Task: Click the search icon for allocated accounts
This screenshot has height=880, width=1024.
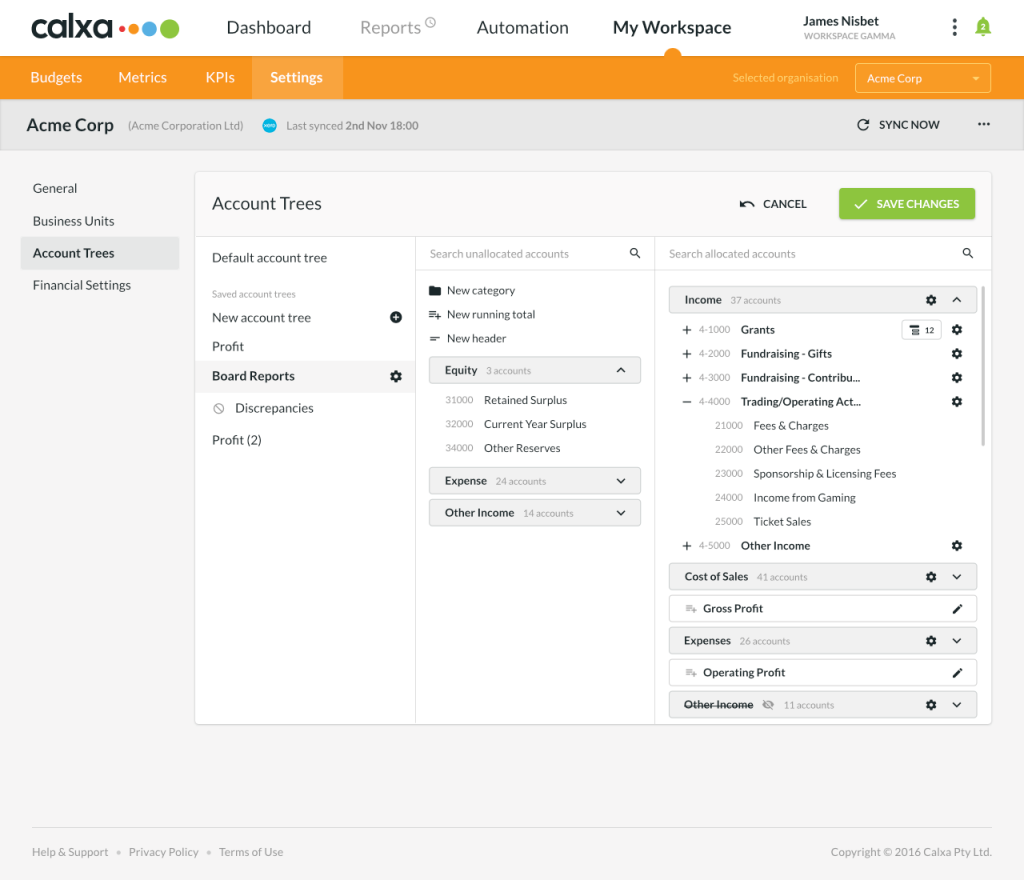Action: point(968,253)
